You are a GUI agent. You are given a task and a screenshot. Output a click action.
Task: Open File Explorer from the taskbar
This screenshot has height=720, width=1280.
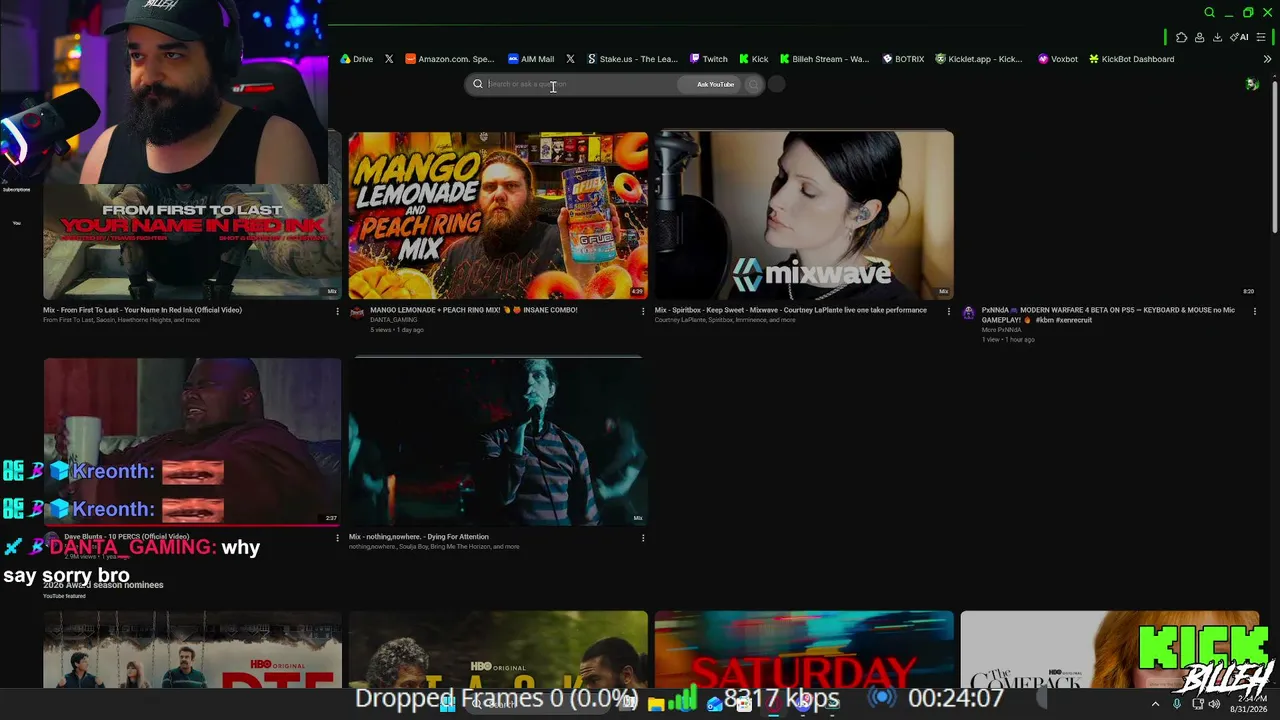point(656,704)
